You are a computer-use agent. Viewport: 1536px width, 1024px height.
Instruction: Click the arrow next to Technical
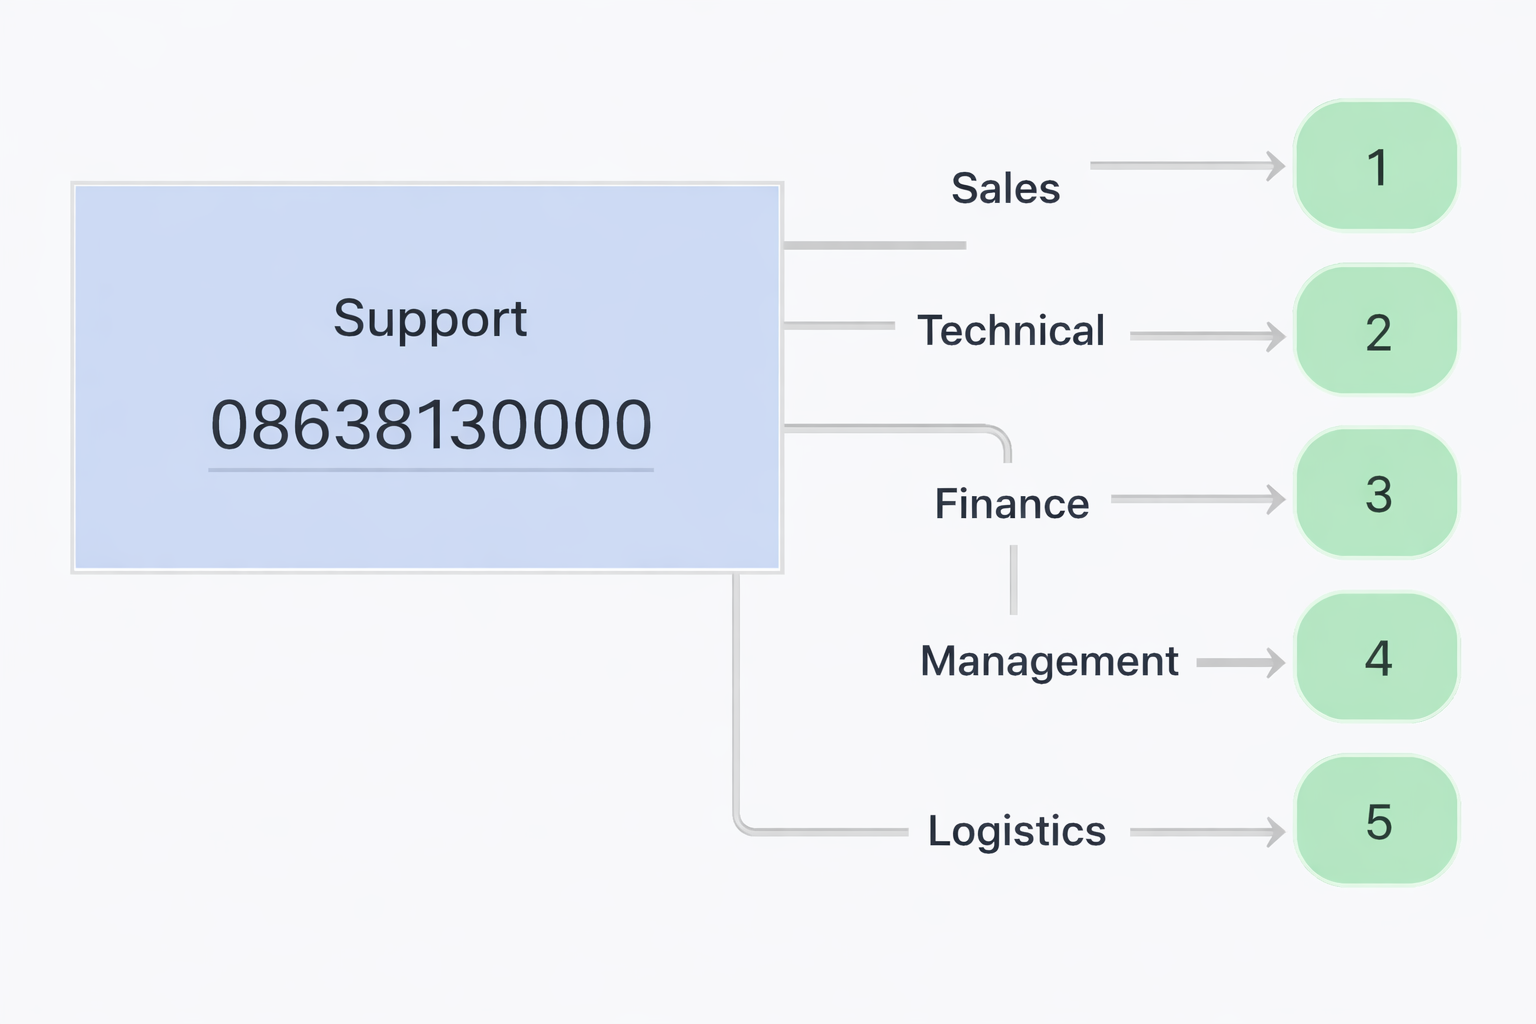point(1207,336)
